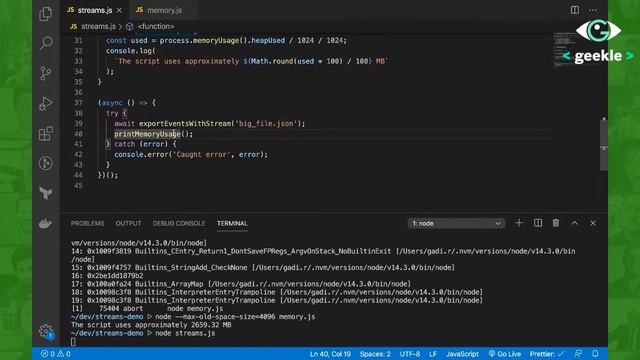The height and width of the screenshot is (360, 640).
Task: Open the Terraform activity bar icon
Action: [46, 193]
